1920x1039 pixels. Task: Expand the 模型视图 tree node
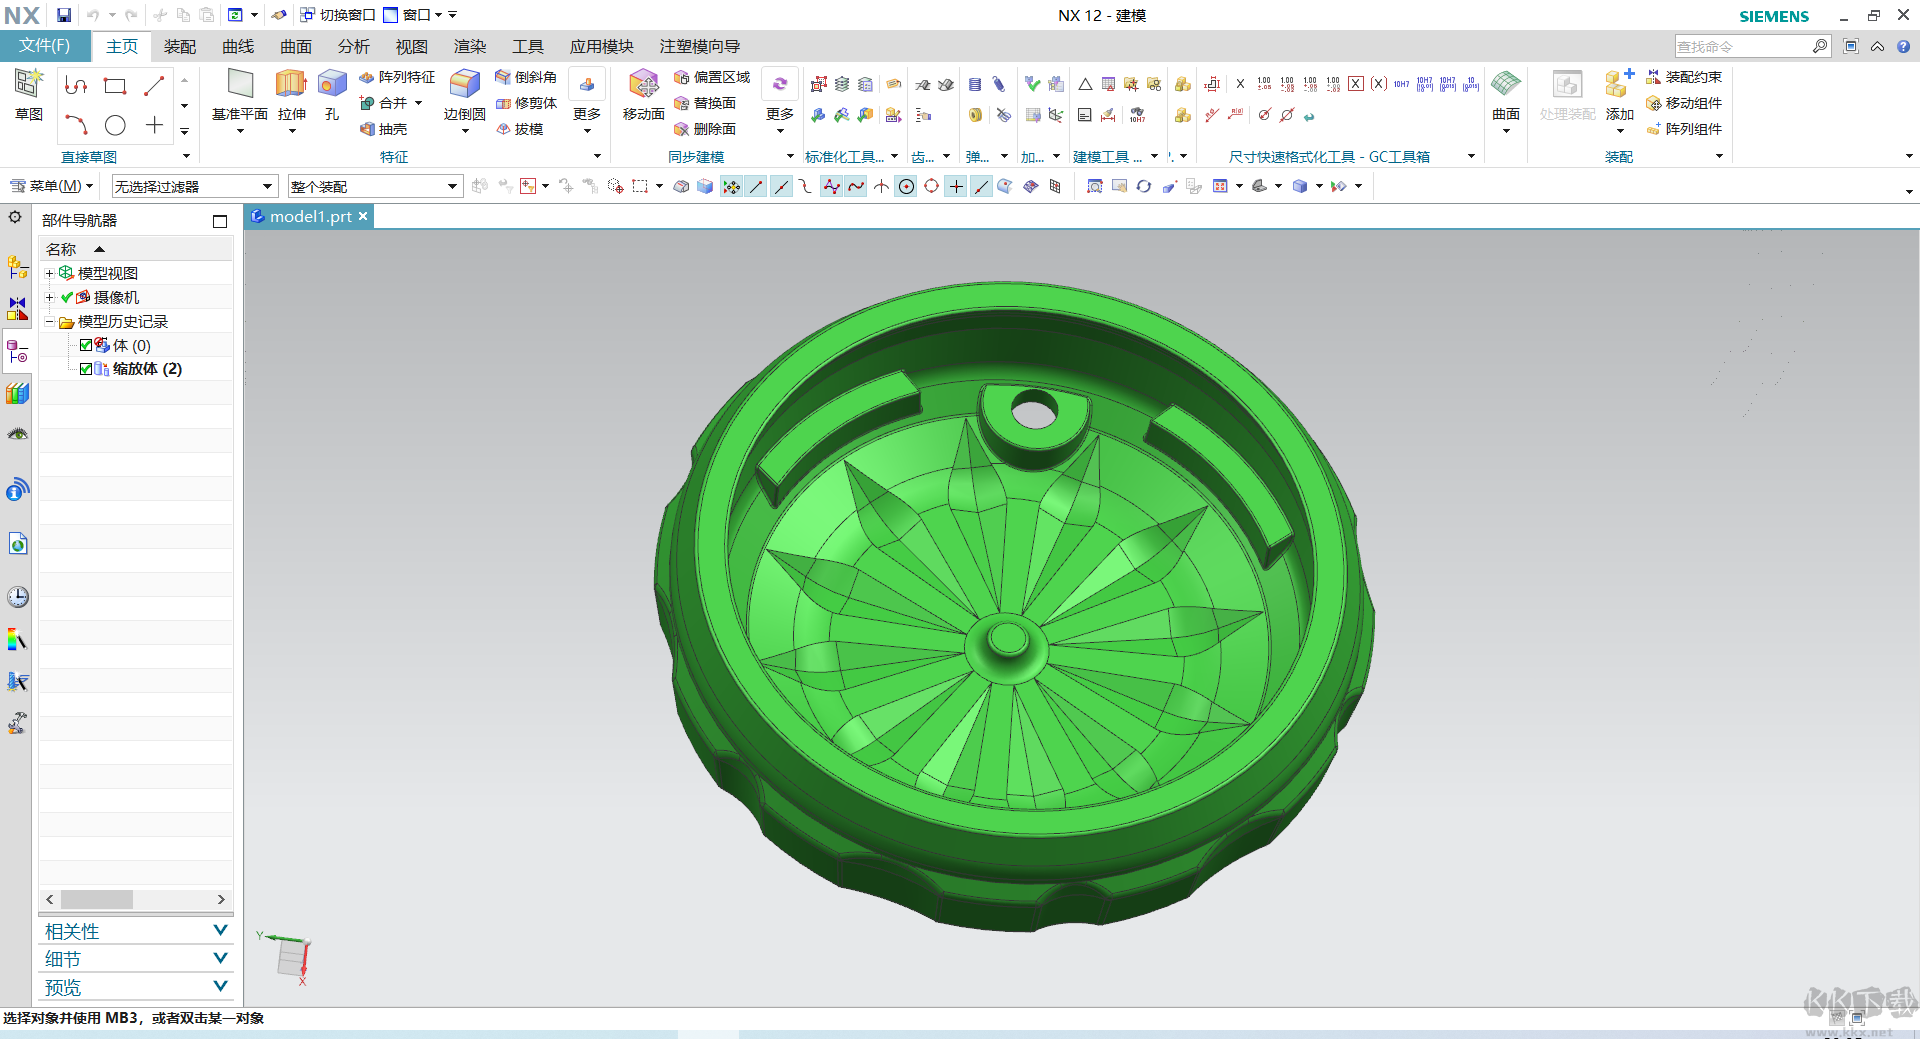[49, 273]
